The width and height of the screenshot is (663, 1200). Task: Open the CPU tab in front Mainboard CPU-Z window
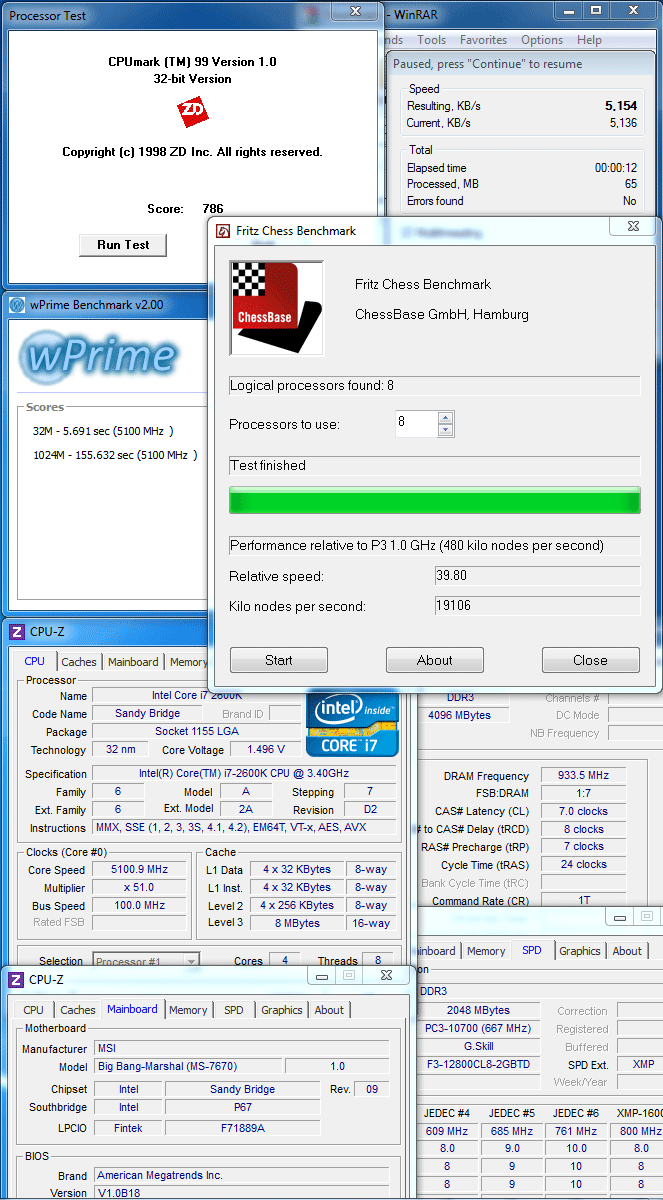pos(33,1010)
